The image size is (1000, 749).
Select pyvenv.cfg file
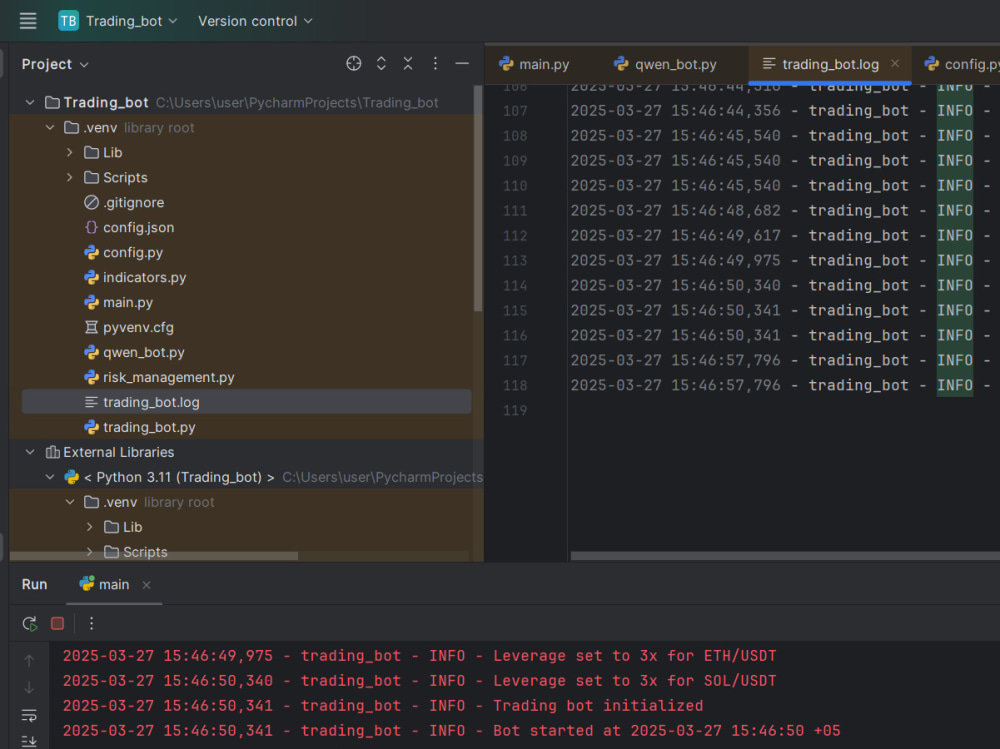point(128,327)
